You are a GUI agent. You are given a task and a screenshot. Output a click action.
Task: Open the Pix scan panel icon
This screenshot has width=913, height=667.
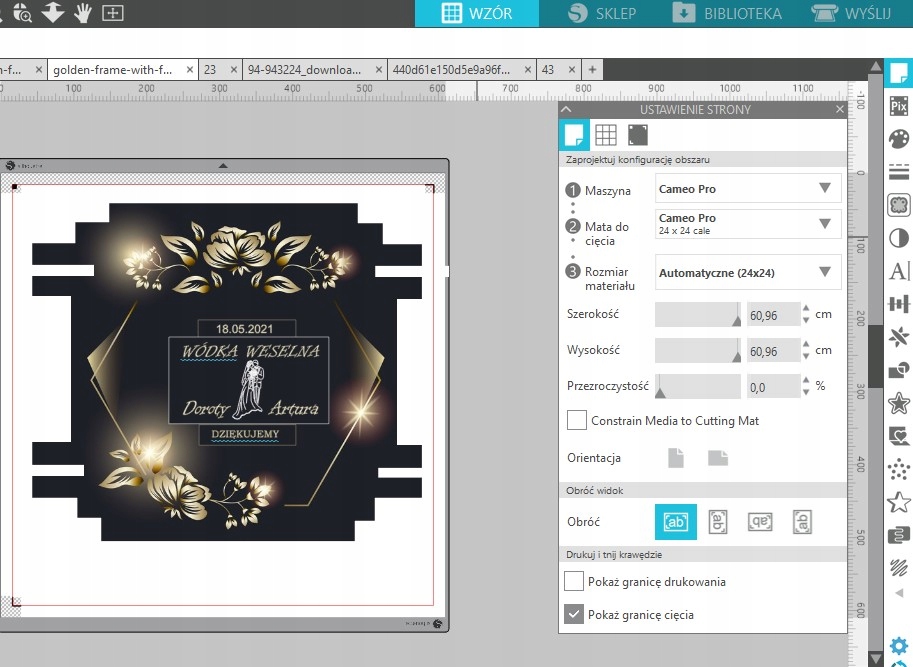pyautogui.click(x=898, y=106)
